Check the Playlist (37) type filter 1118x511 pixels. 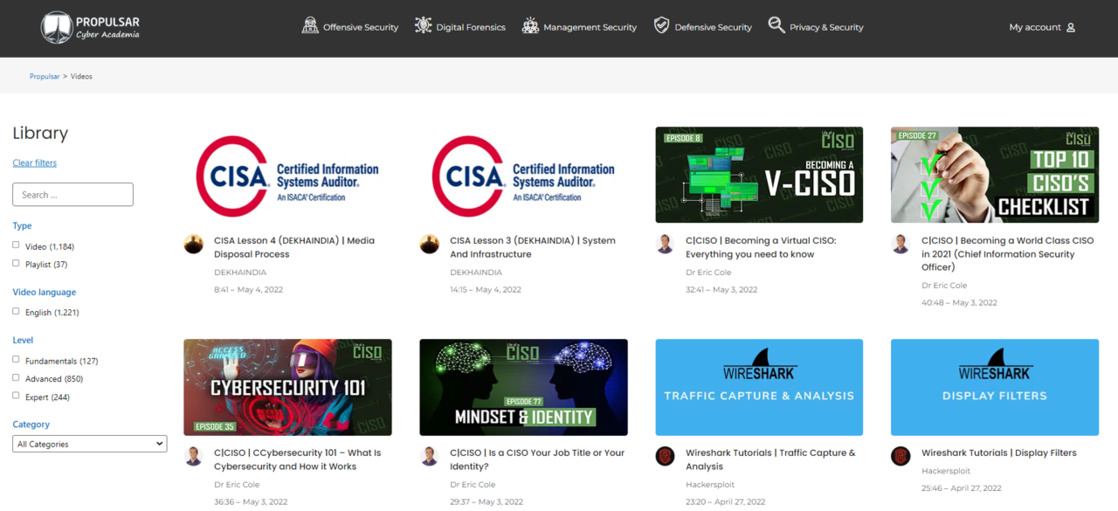tap(16, 263)
